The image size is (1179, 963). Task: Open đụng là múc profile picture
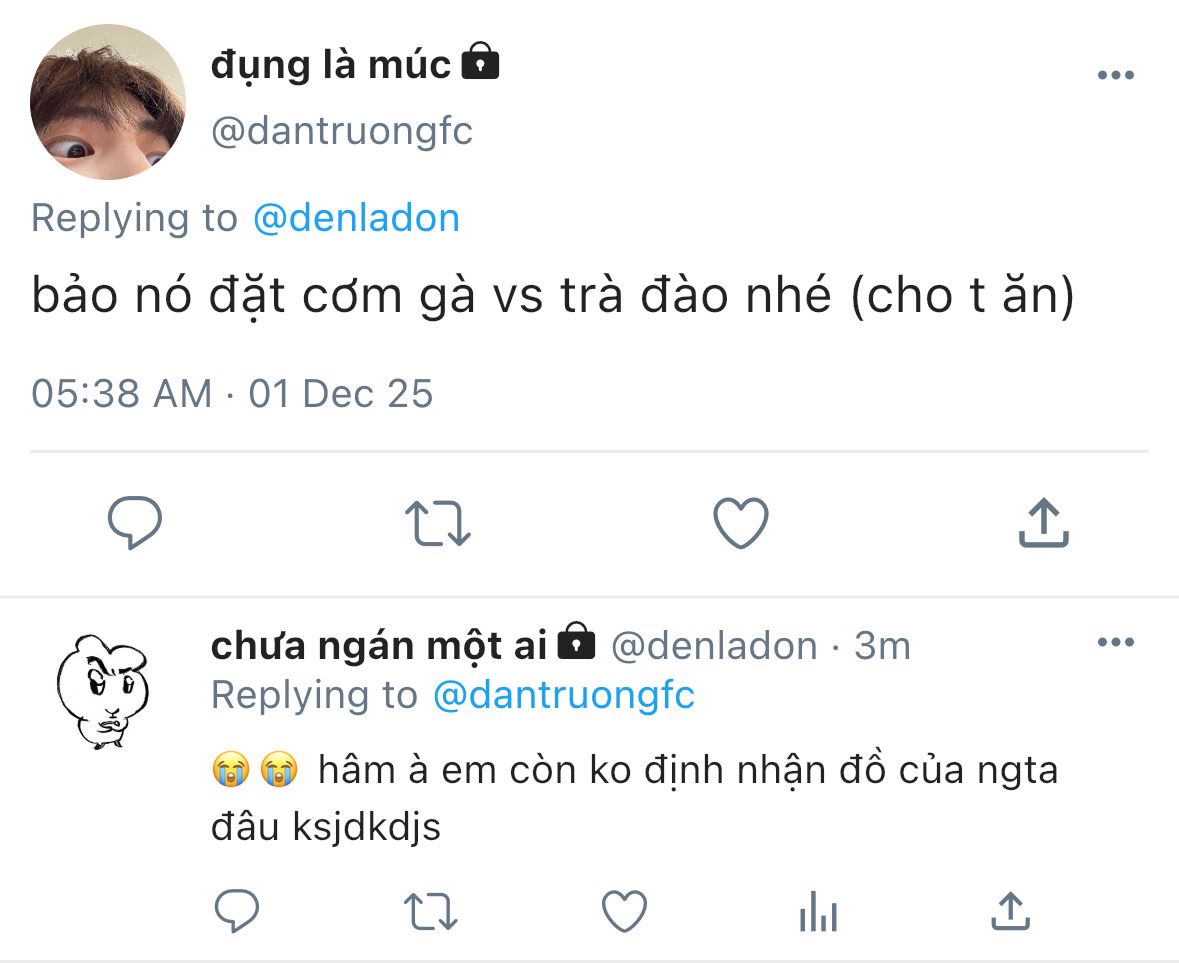[108, 102]
